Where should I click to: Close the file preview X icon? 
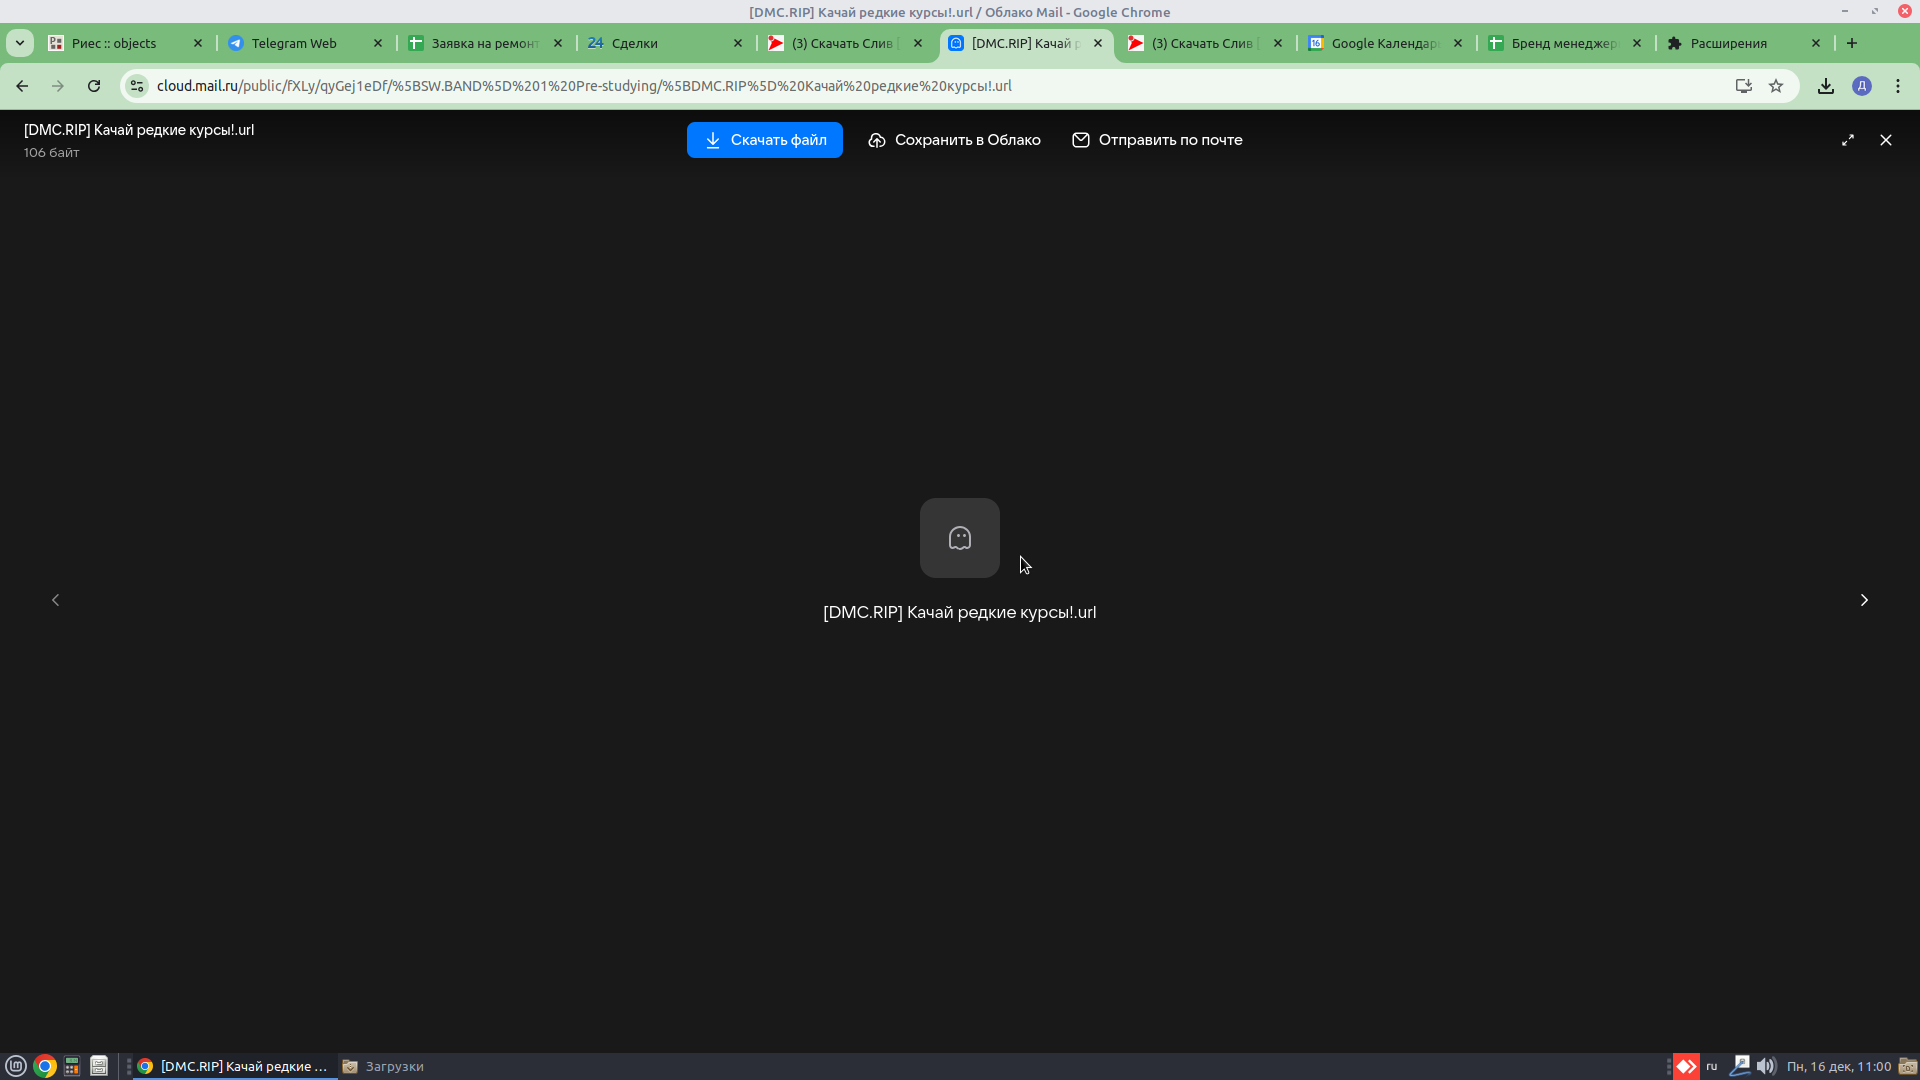(1886, 140)
